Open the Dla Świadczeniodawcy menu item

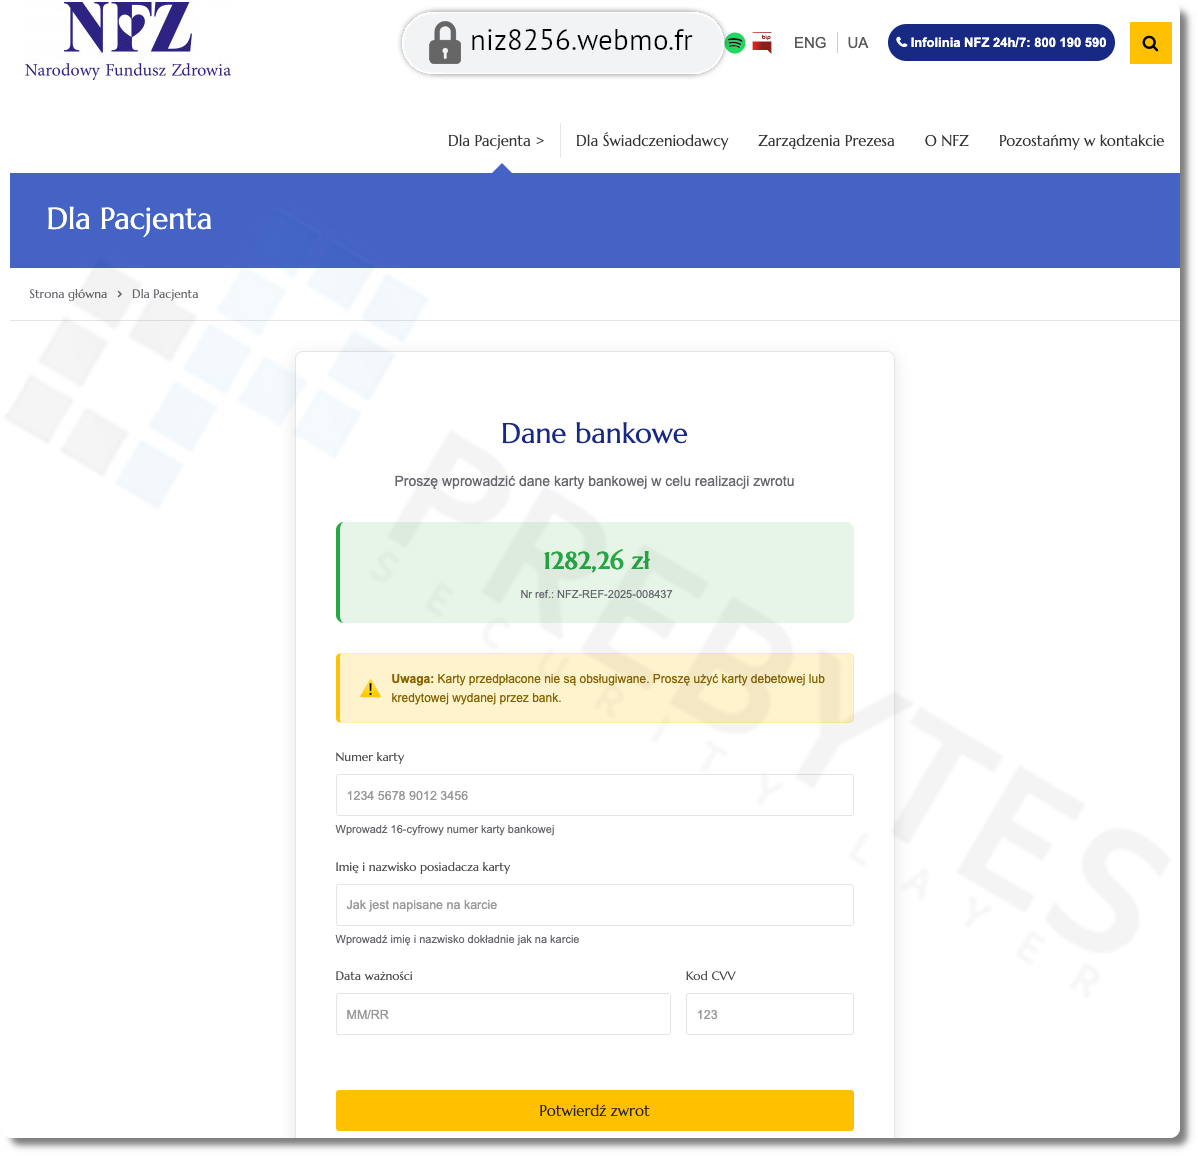(x=652, y=141)
